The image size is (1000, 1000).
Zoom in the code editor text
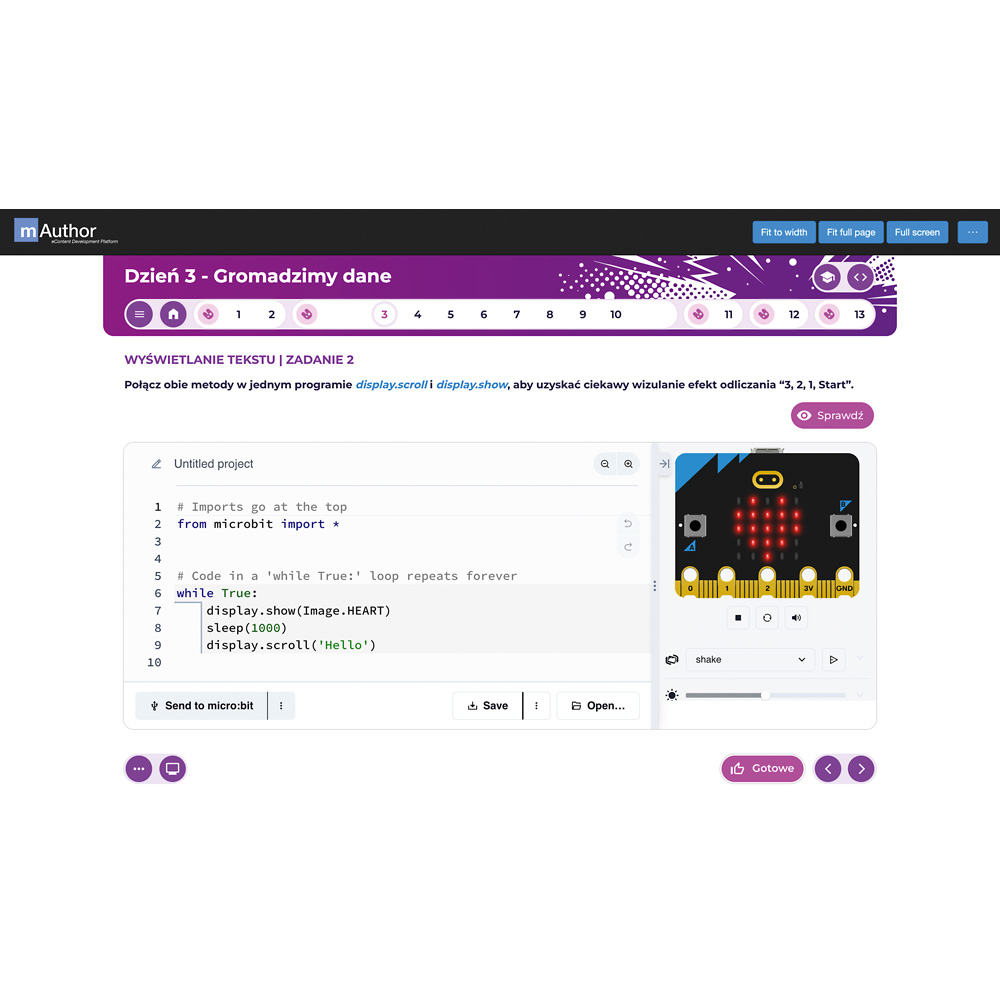(628, 464)
